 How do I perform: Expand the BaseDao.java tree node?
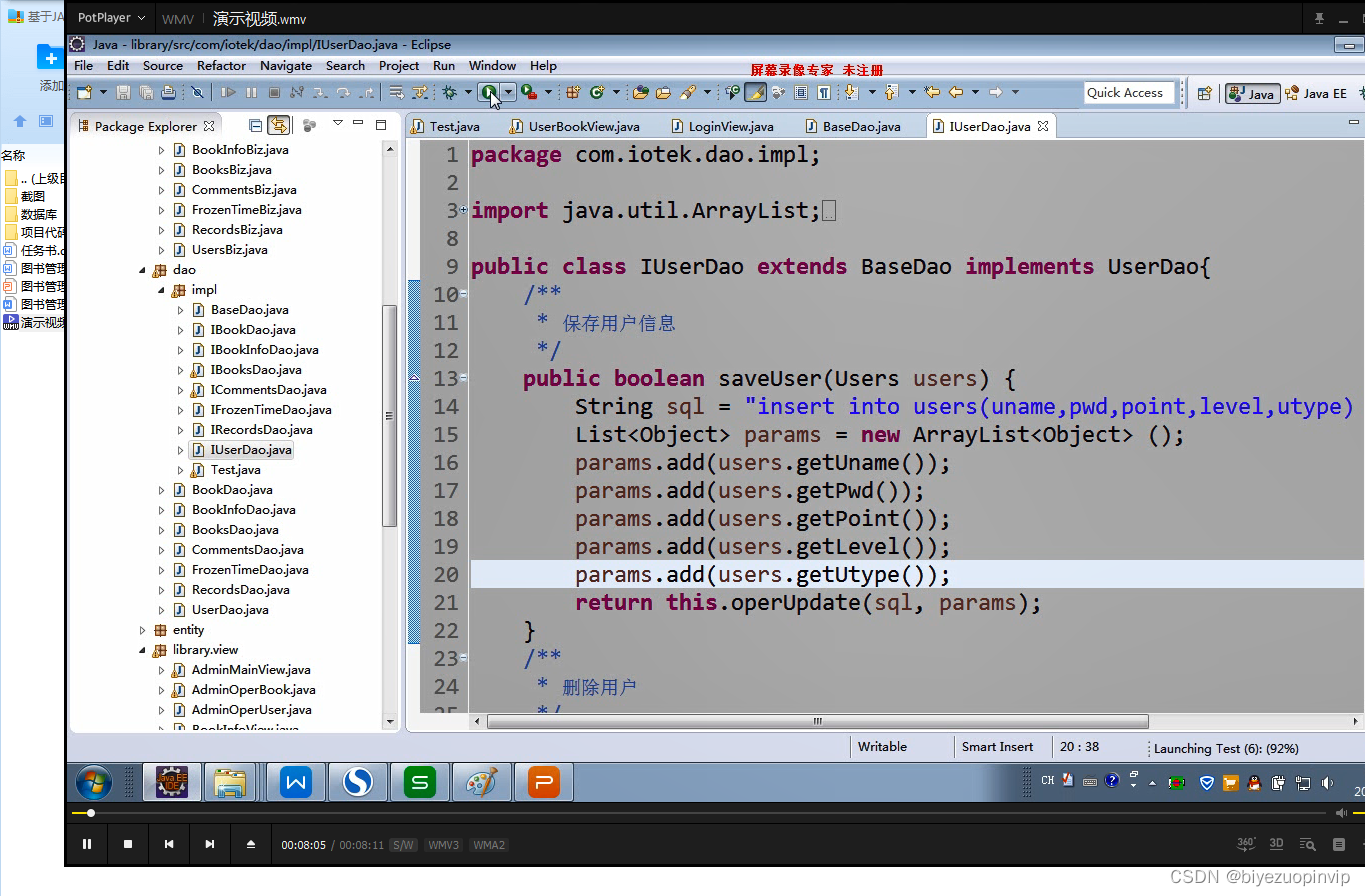click(x=180, y=310)
